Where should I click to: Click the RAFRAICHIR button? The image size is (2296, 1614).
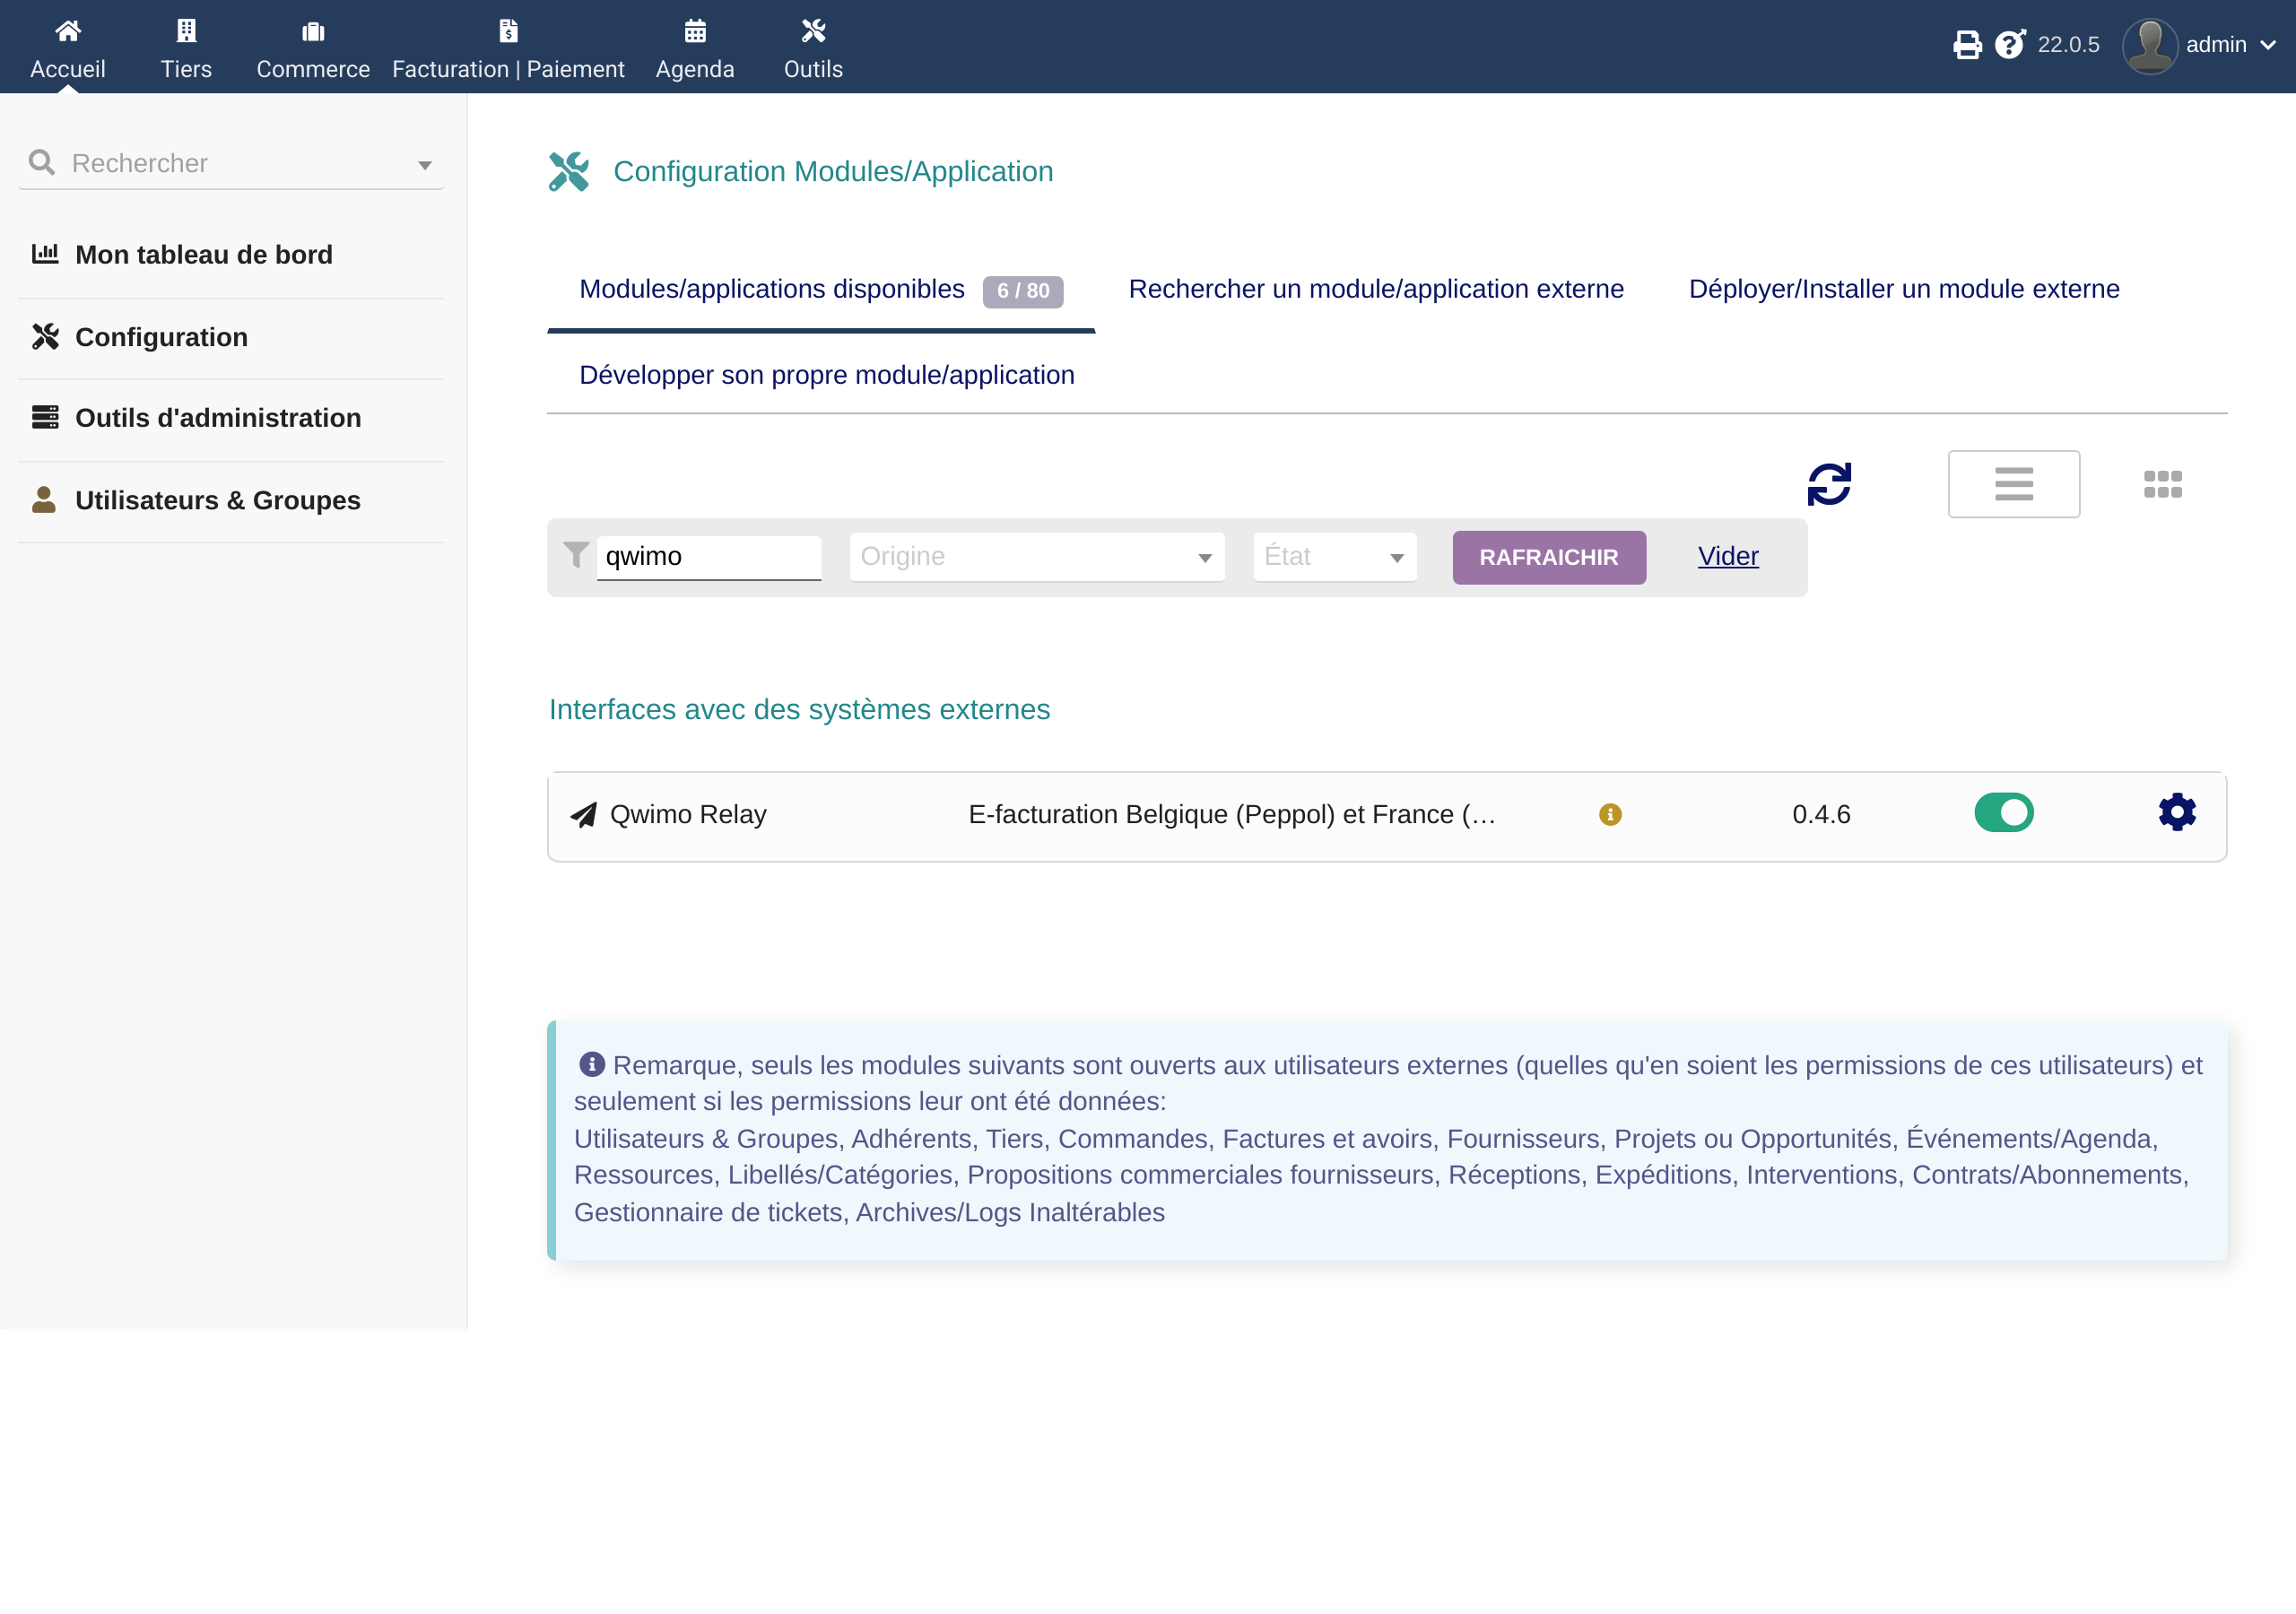click(x=1549, y=557)
